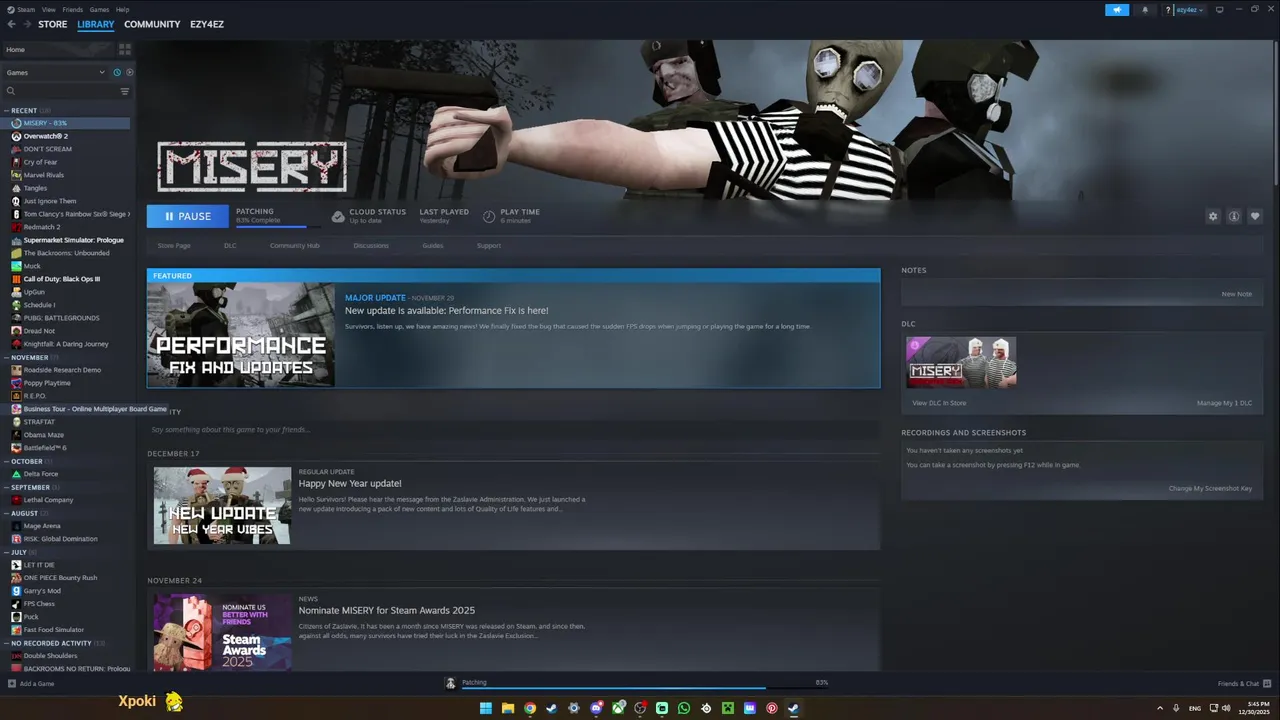Click the activity comment input field
This screenshot has height=720, width=1280.
(513, 430)
